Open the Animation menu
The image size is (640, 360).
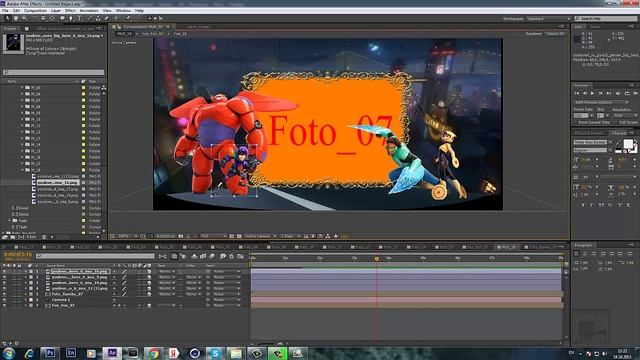click(89, 11)
